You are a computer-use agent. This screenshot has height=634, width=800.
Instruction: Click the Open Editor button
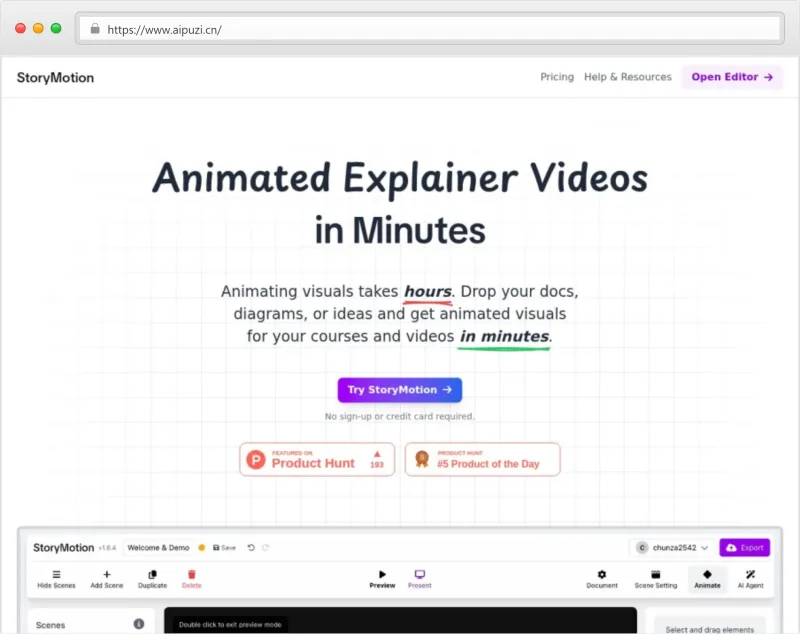tap(732, 77)
